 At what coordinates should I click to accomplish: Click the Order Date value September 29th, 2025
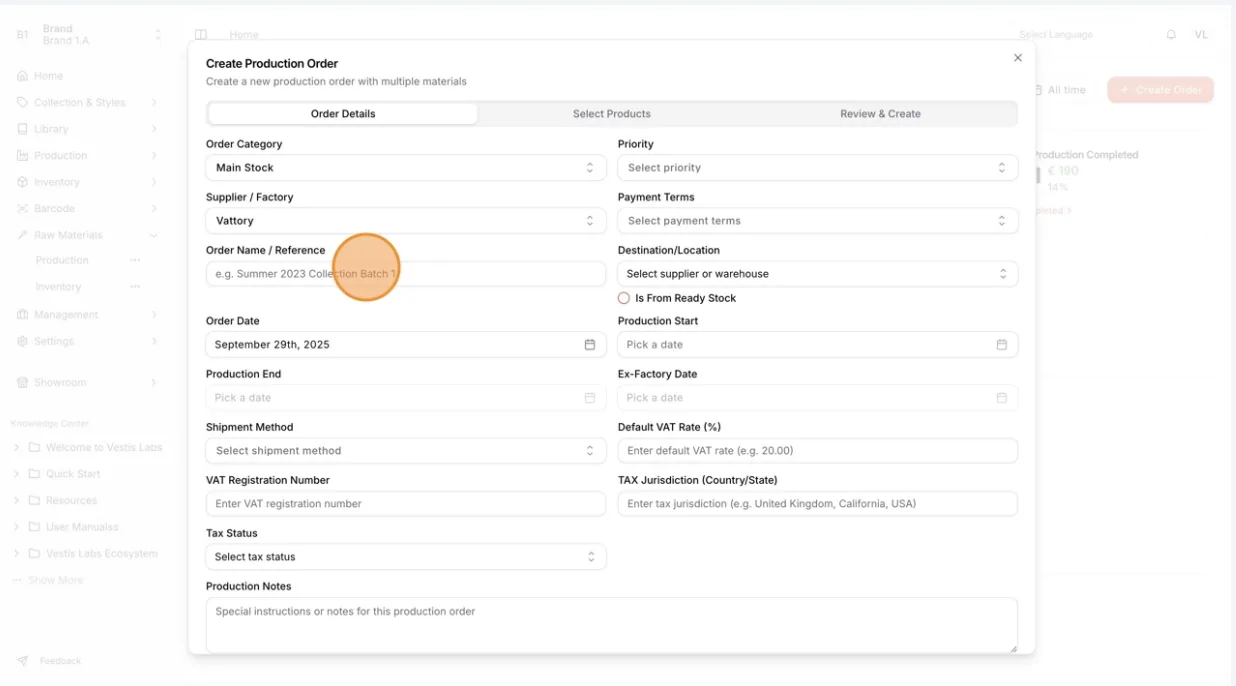coord(272,345)
